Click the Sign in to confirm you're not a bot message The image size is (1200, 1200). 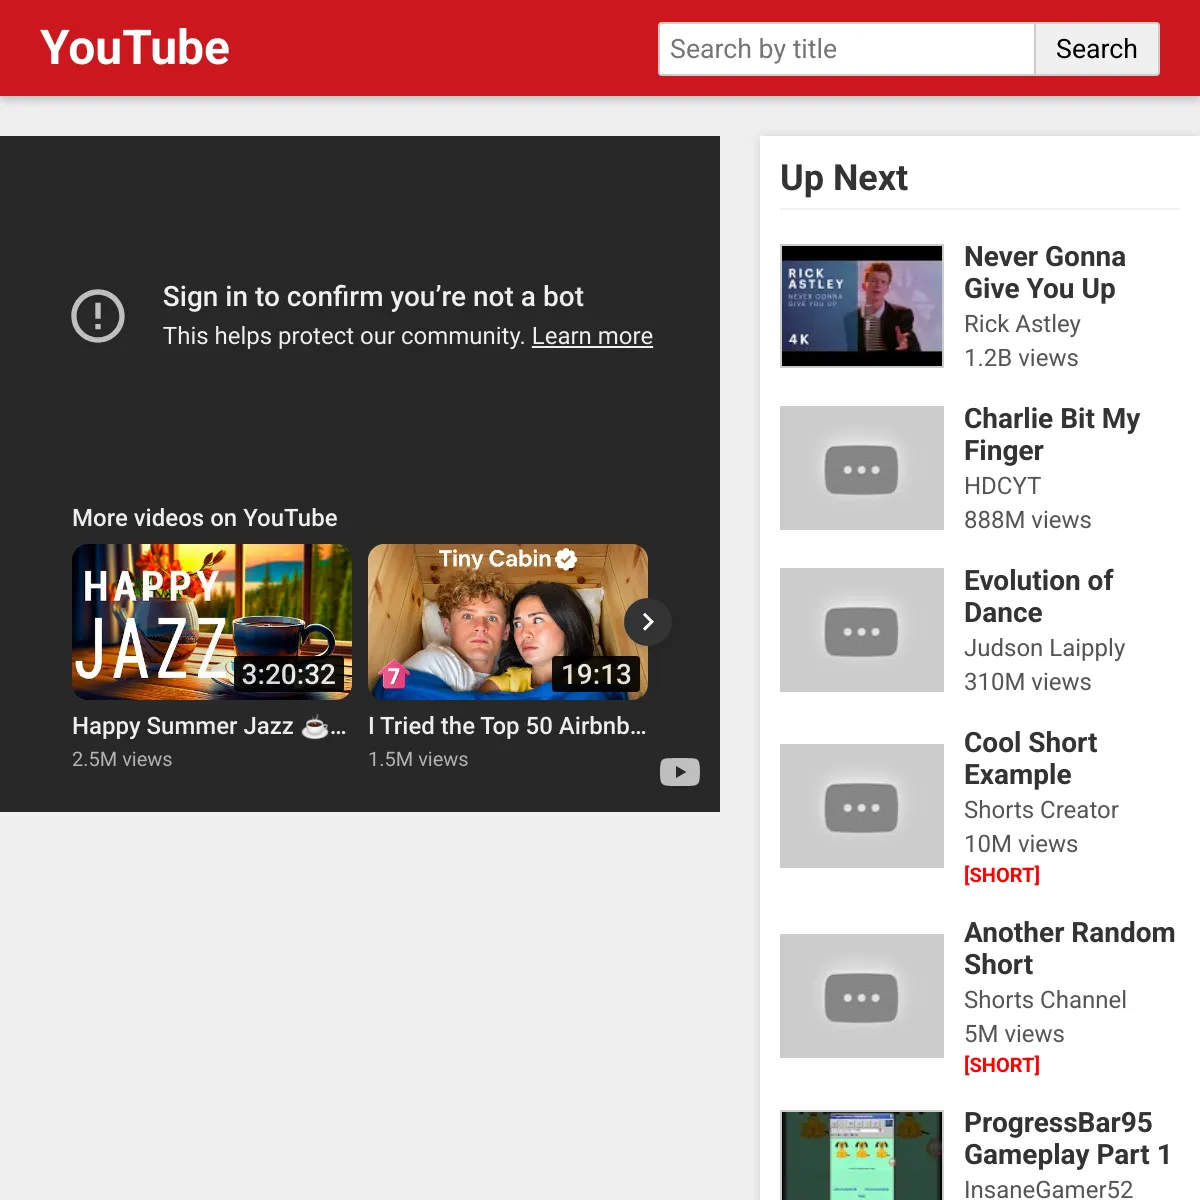pos(373,297)
